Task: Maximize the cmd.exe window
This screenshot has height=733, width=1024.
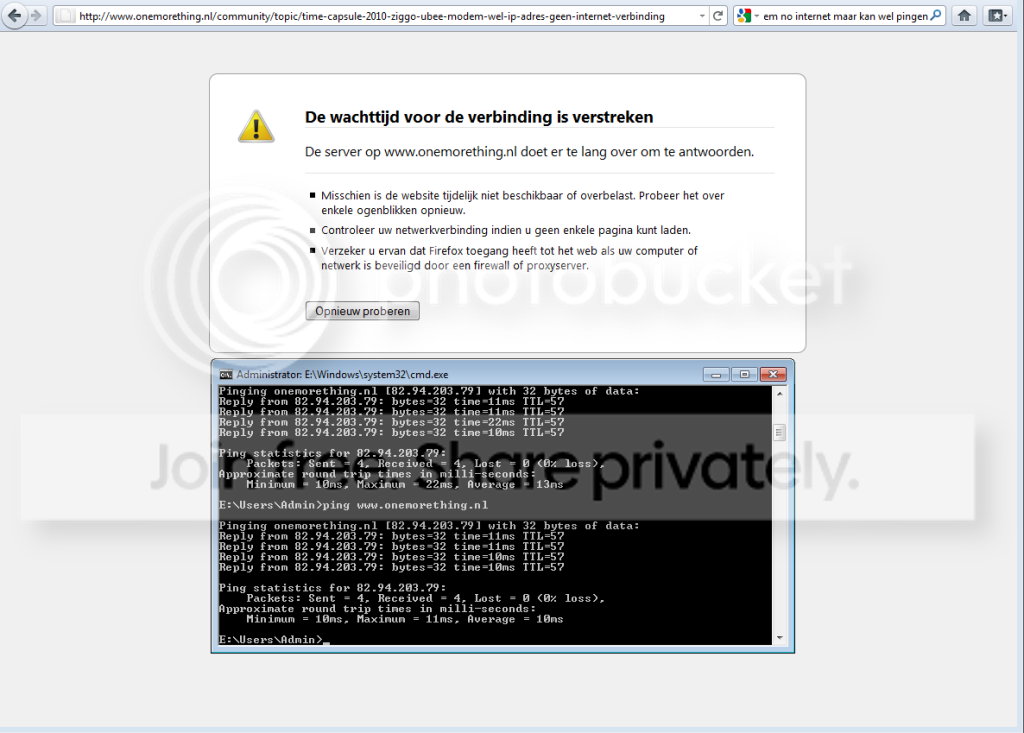Action: [744, 373]
